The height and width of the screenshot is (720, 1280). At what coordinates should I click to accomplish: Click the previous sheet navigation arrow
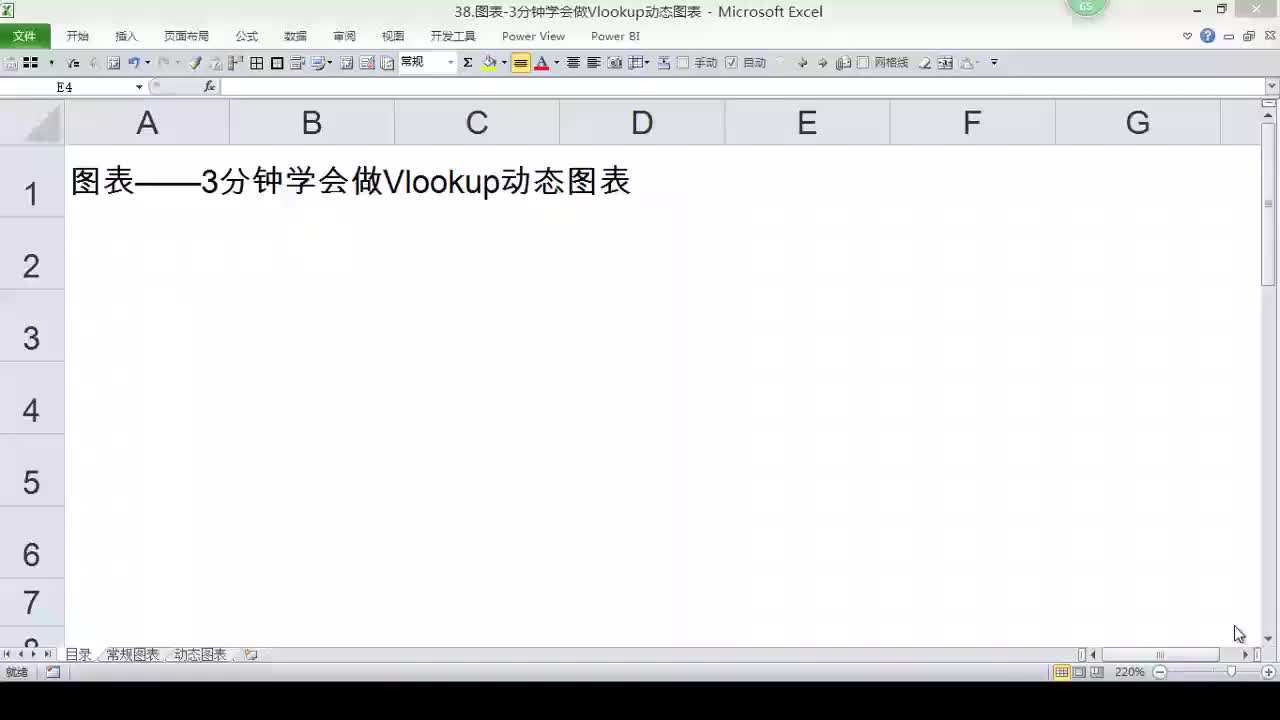(21, 655)
